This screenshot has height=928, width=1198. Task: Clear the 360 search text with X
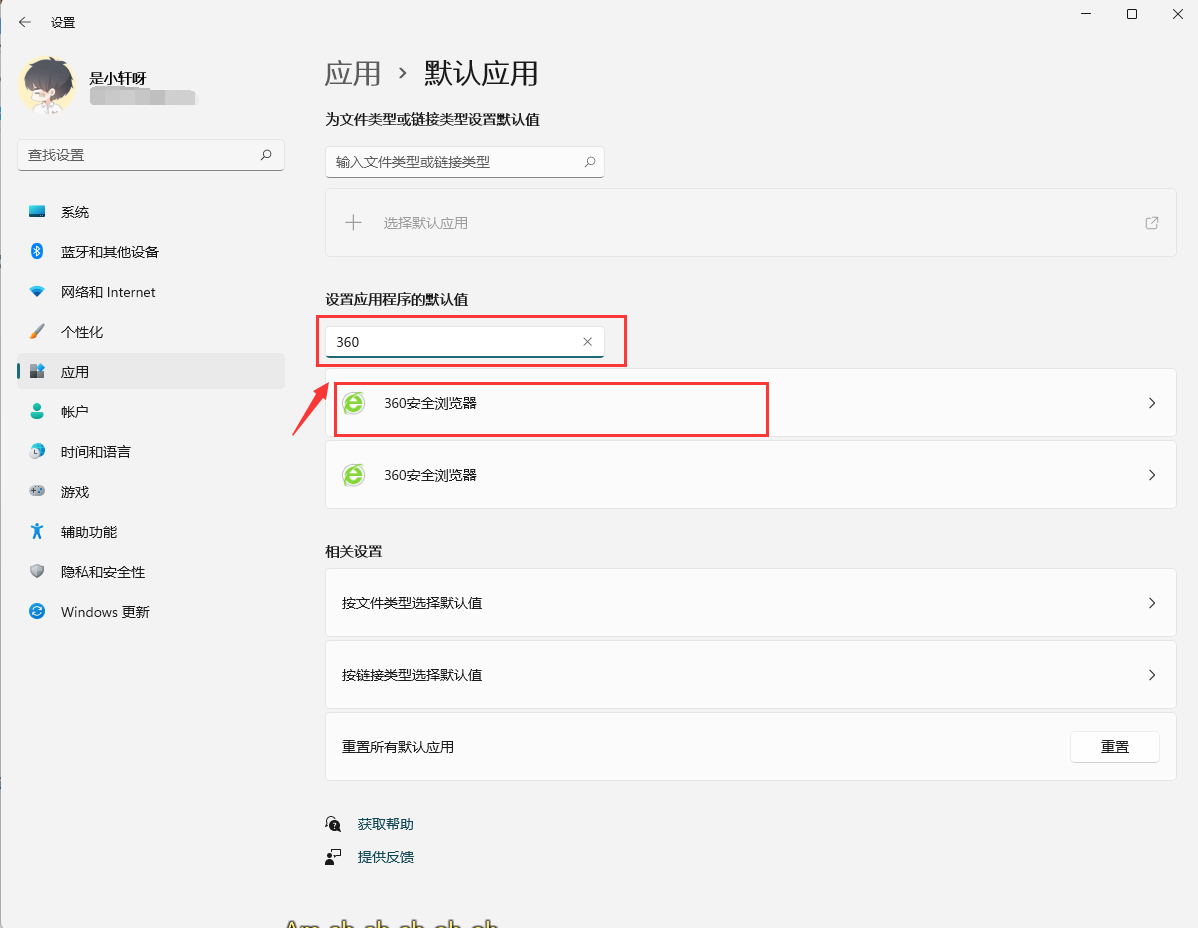pyautogui.click(x=588, y=342)
